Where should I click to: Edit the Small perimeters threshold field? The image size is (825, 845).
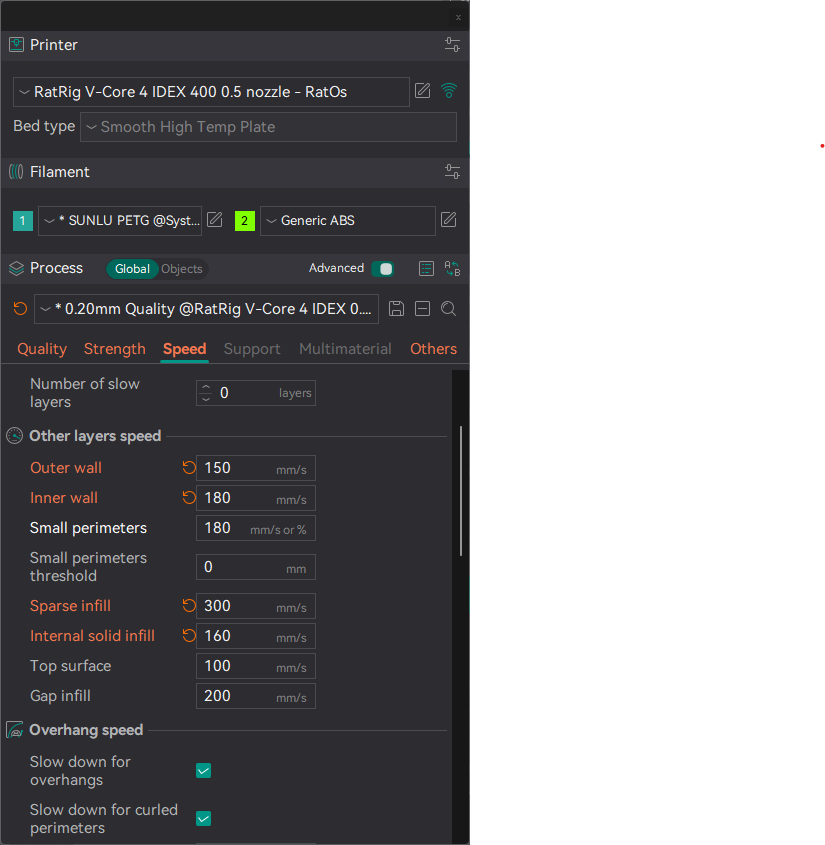click(256, 567)
